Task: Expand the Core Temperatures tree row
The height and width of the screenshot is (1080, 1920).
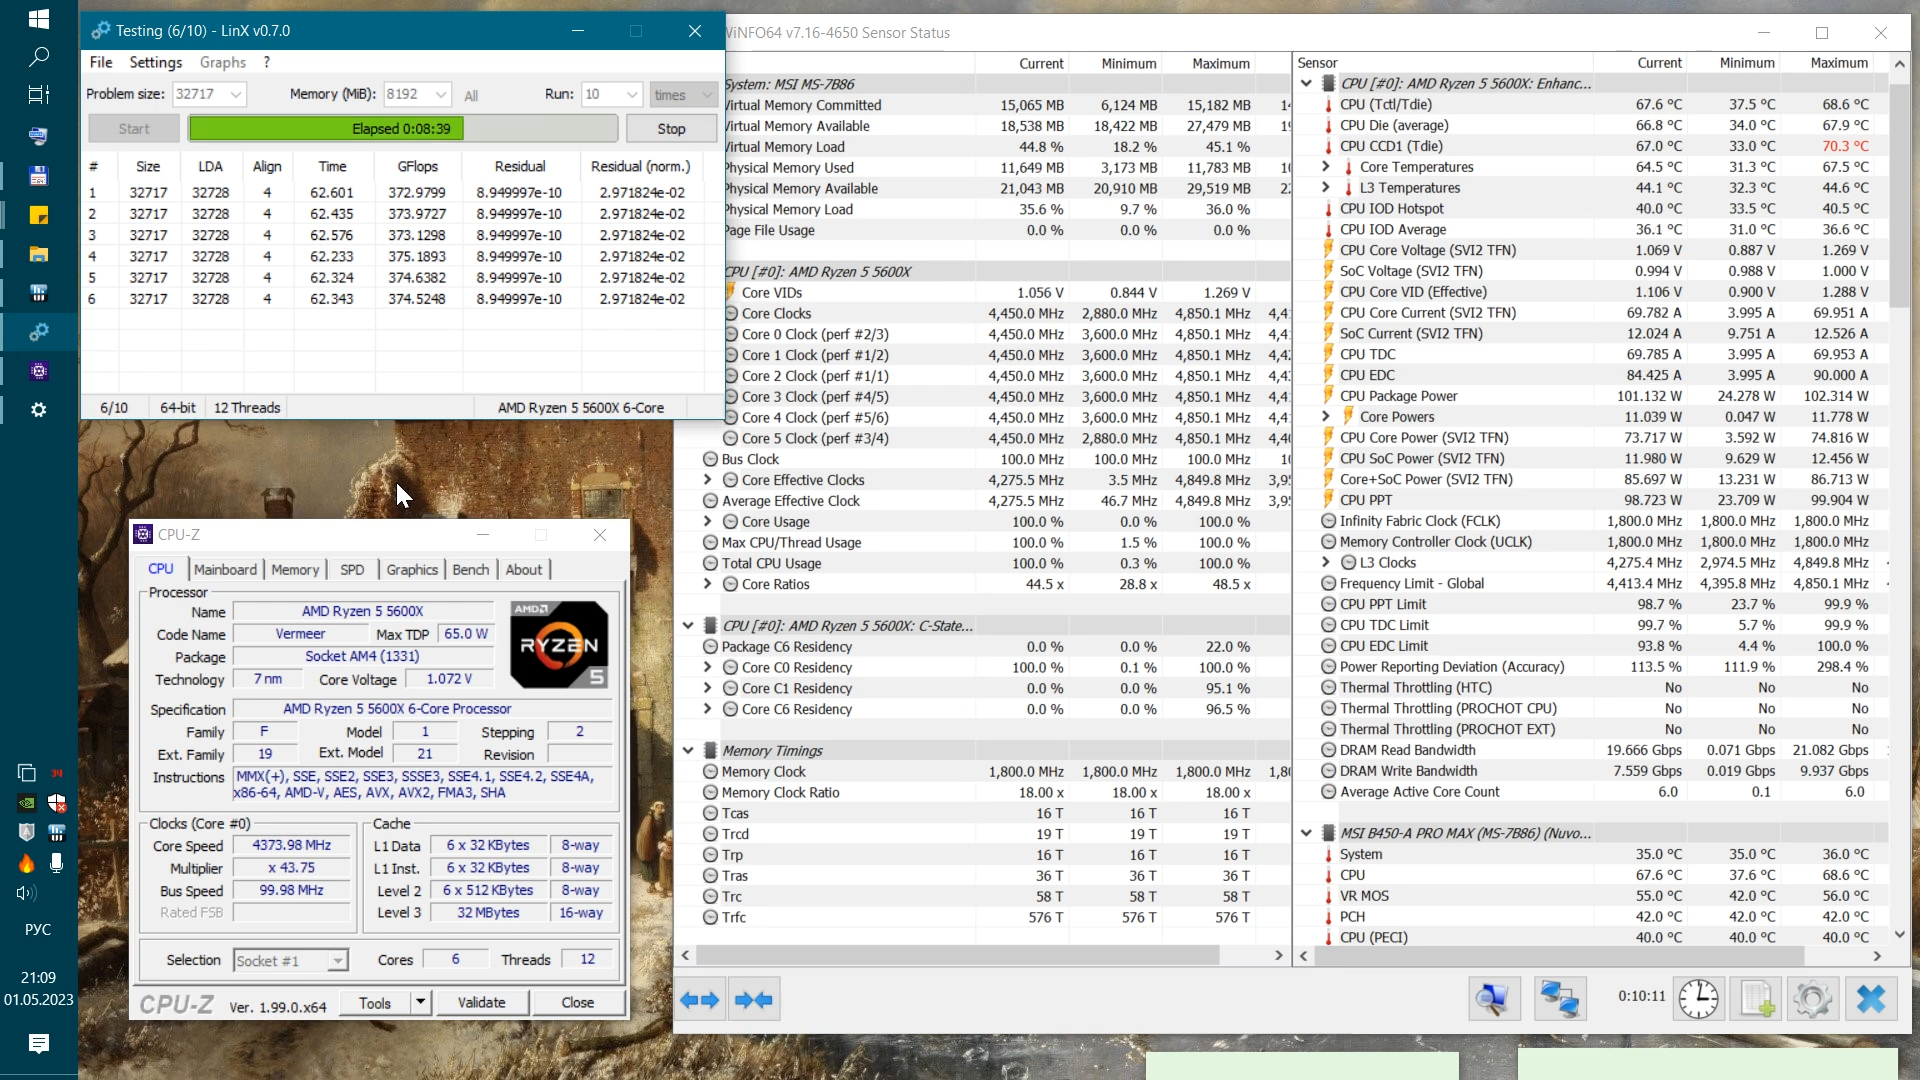Action: pos(1326,167)
